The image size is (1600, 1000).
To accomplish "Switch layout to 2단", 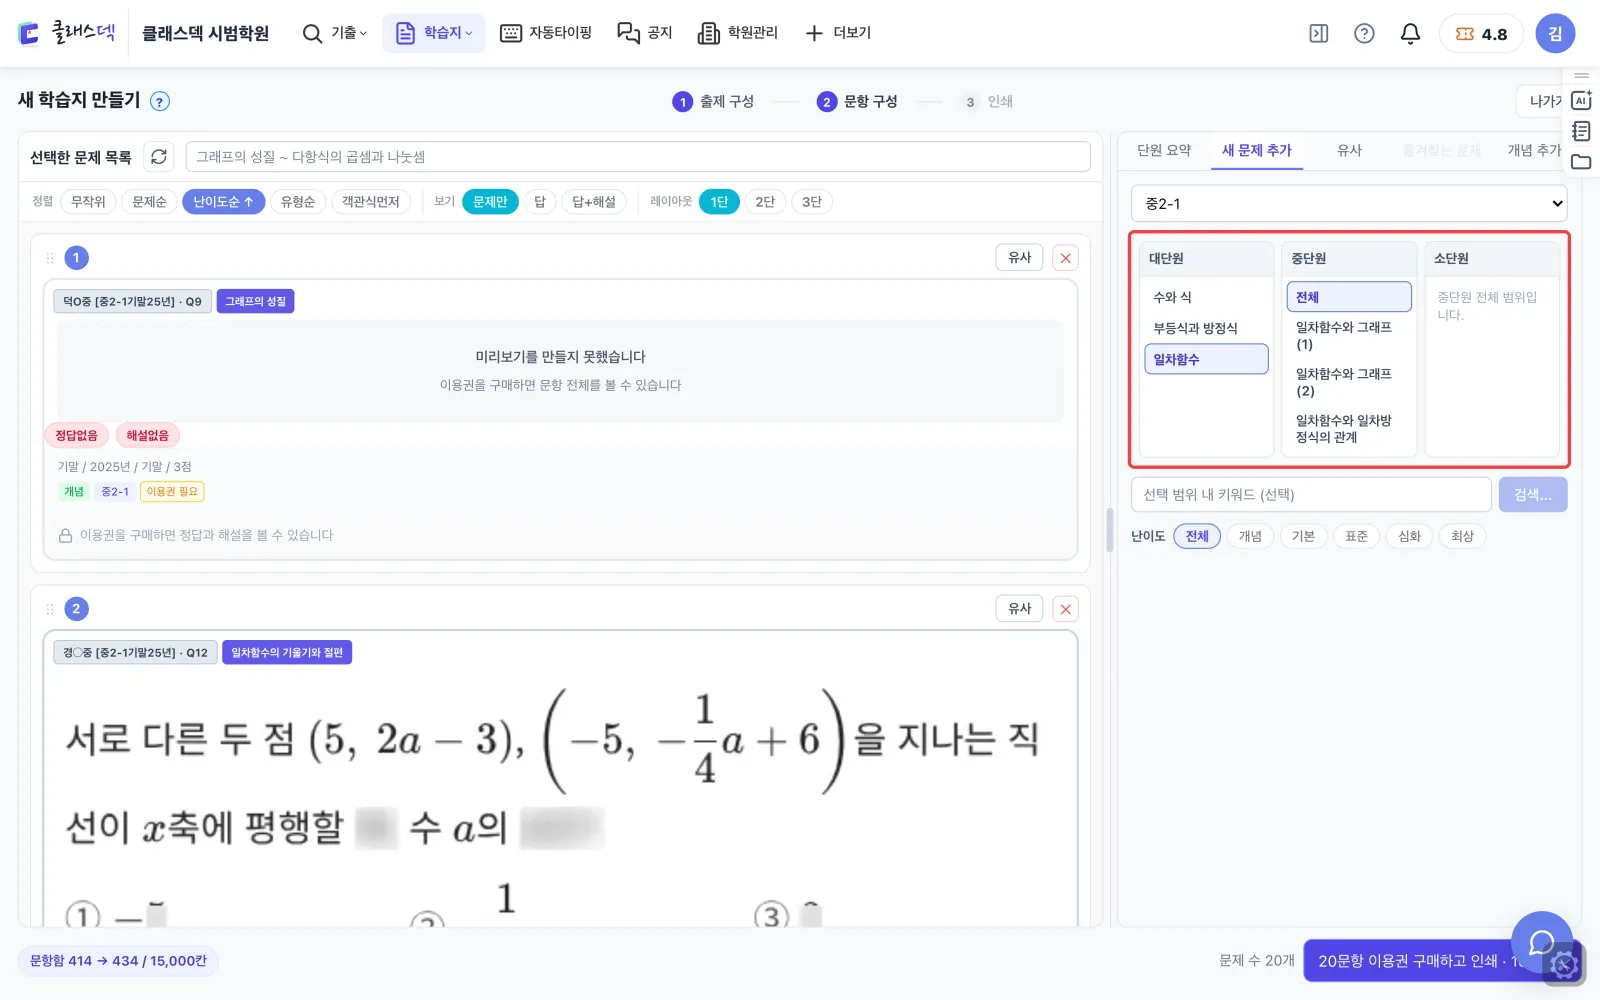I will click(x=765, y=202).
